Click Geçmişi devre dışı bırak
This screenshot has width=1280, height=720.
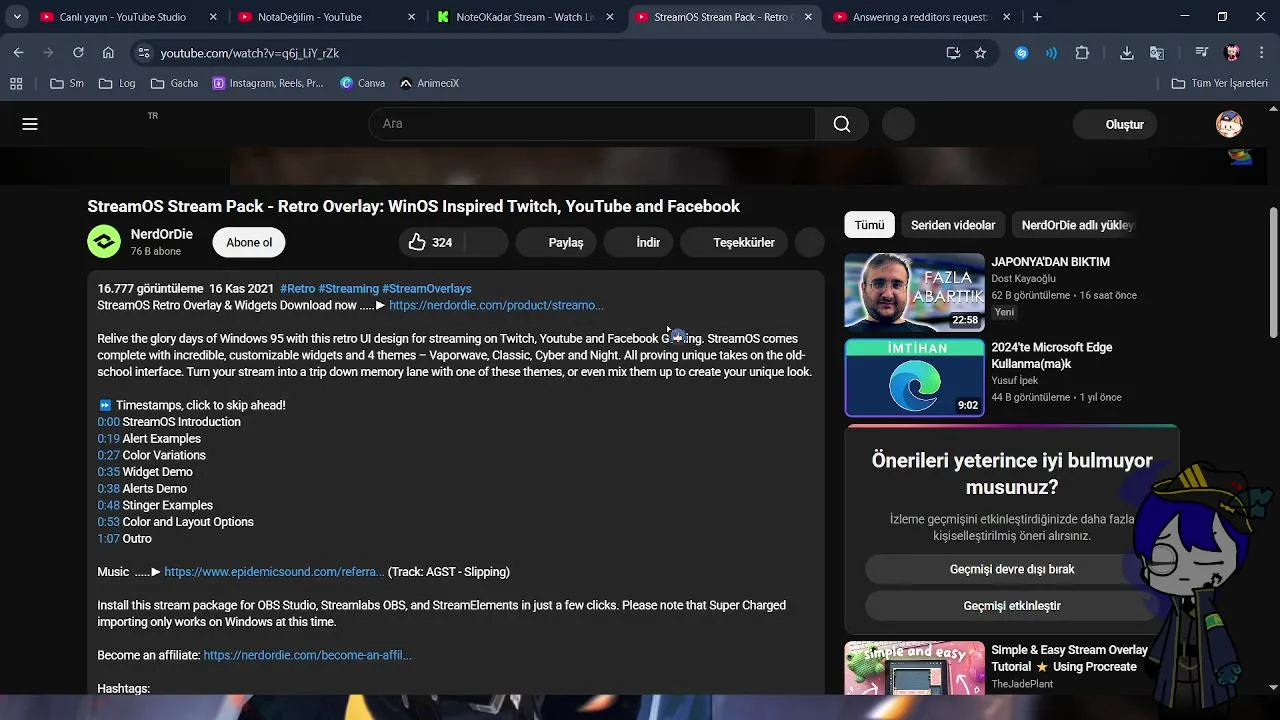[x=1012, y=569]
